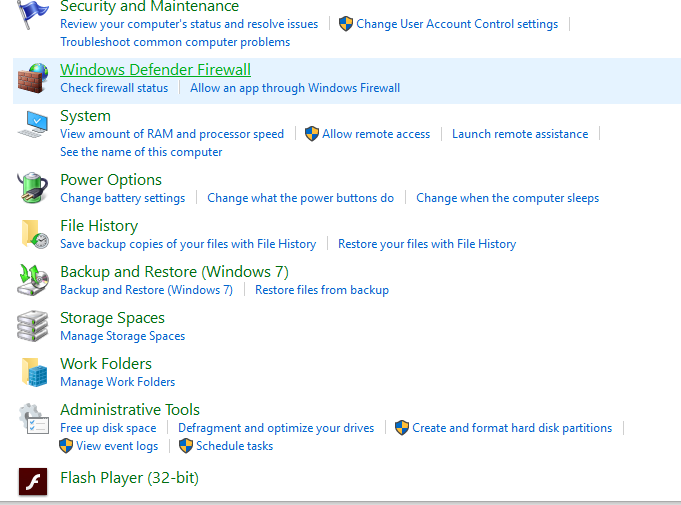Click Change User Account Control settings
Image resolution: width=681 pixels, height=505 pixels.
pyautogui.click(x=457, y=24)
